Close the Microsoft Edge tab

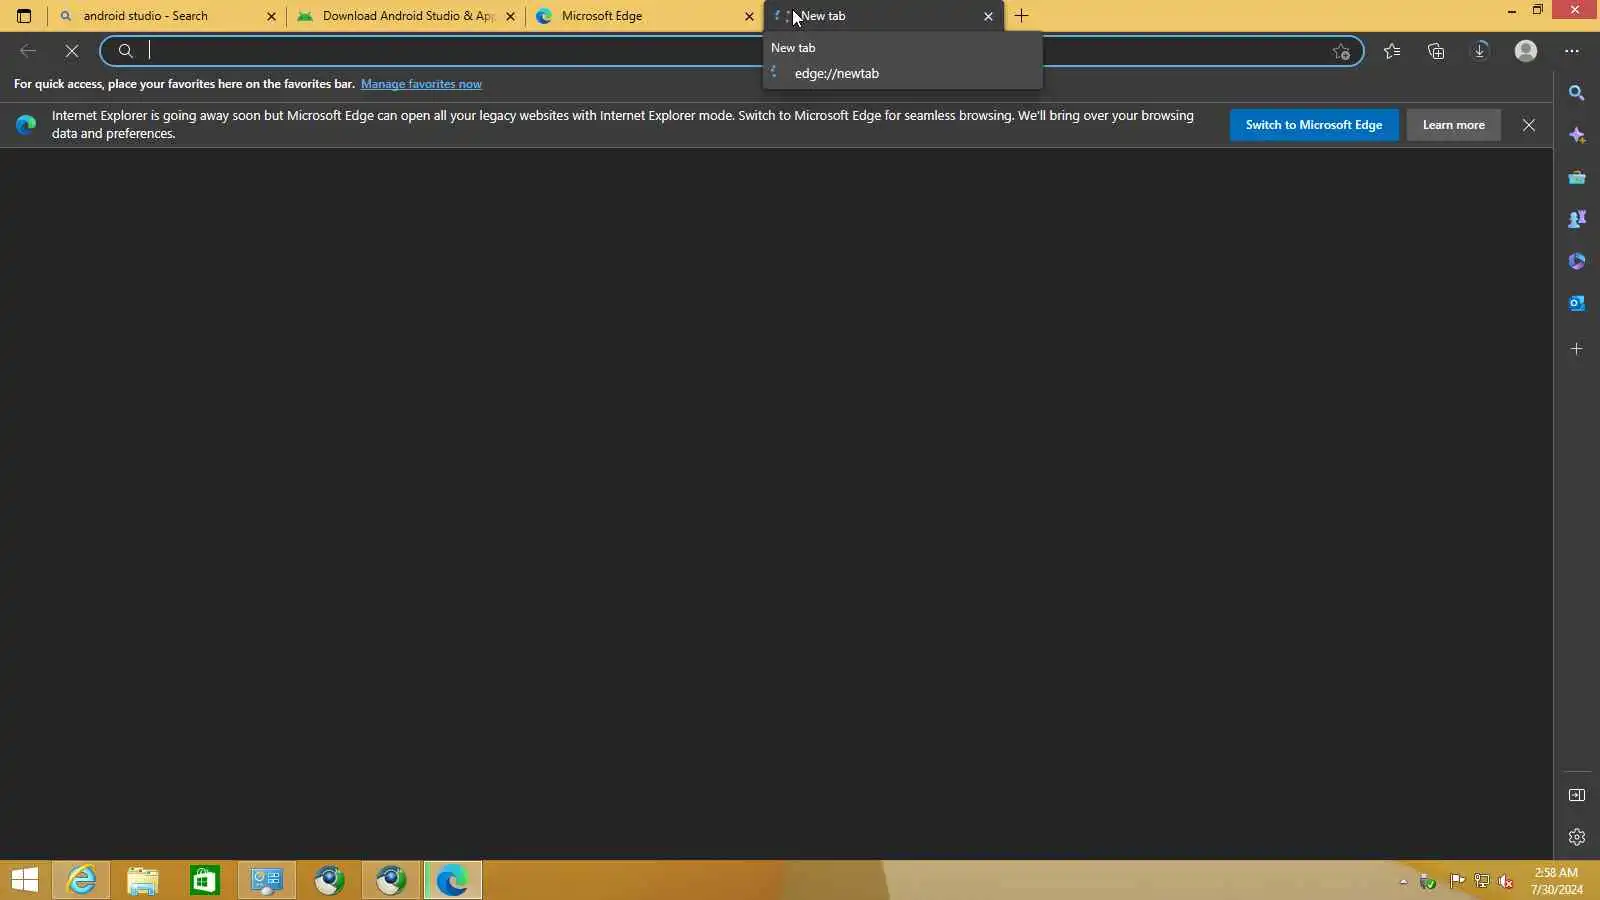click(x=749, y=16)
